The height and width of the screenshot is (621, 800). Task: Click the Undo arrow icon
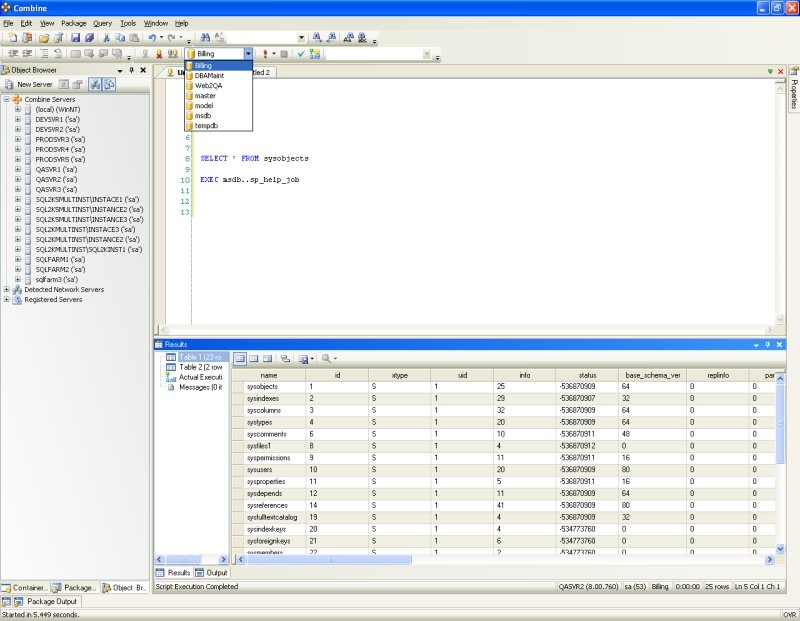(151, 38)
